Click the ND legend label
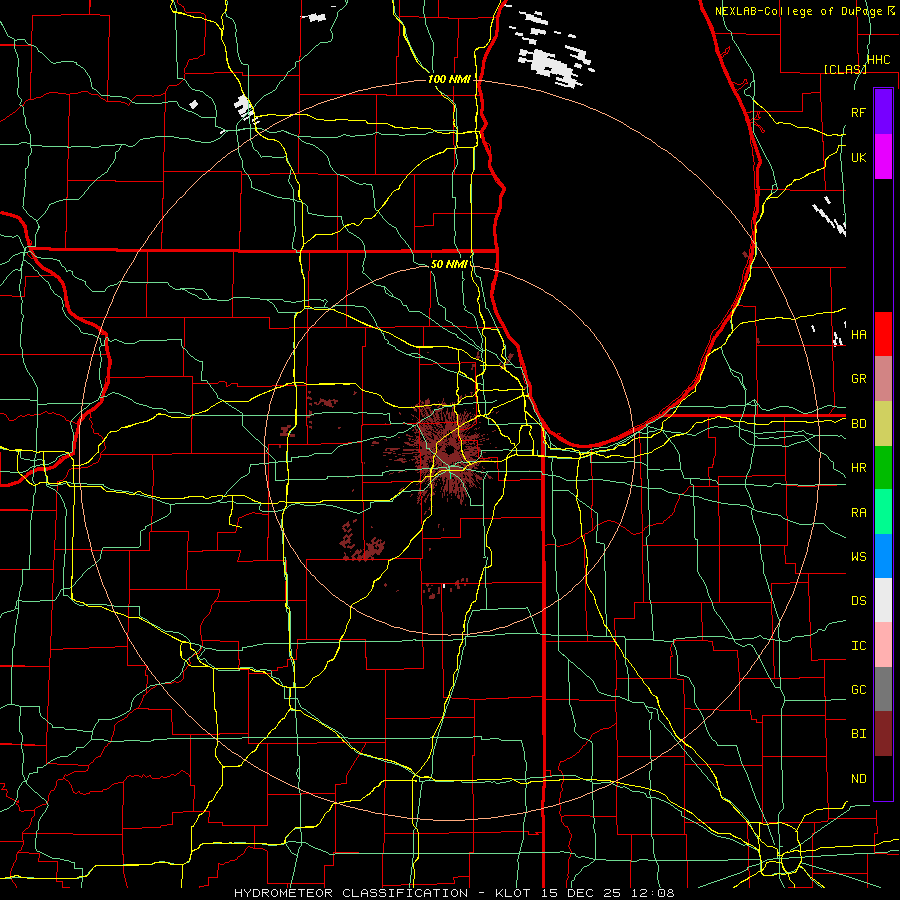 858,779
